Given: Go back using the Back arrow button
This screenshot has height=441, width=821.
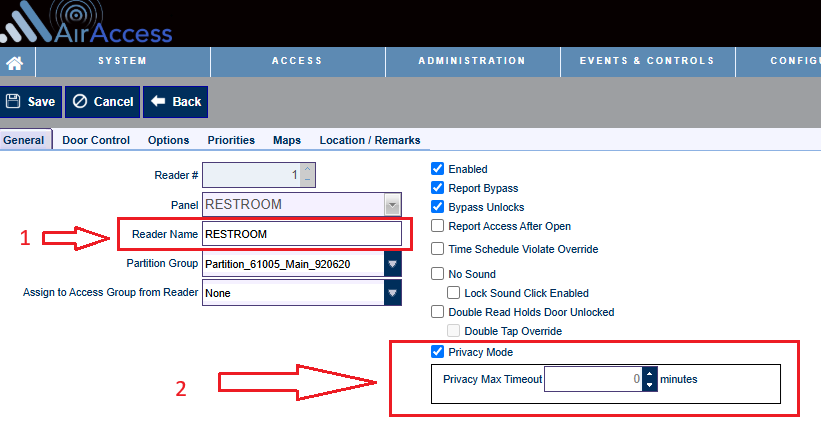Looking at the screenshot, I should [175, 101].
